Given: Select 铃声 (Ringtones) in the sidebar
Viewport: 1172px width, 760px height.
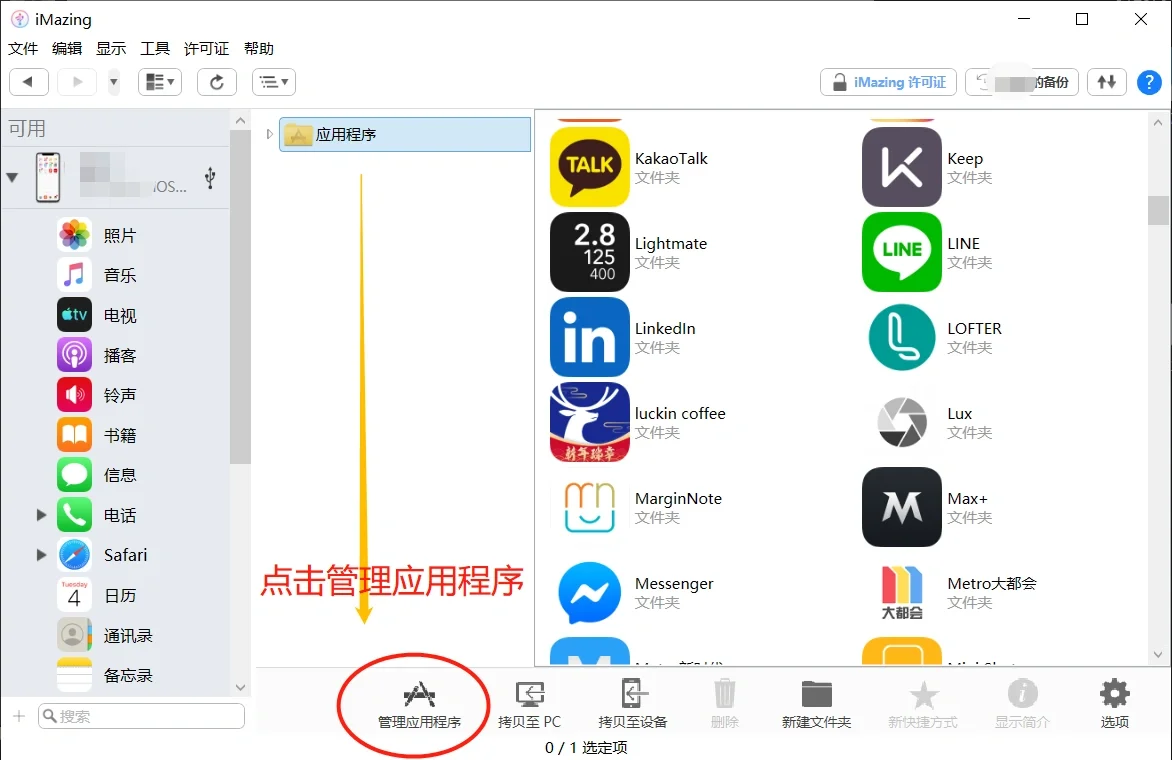Looking at the screenshot, I should coord(120,394).
